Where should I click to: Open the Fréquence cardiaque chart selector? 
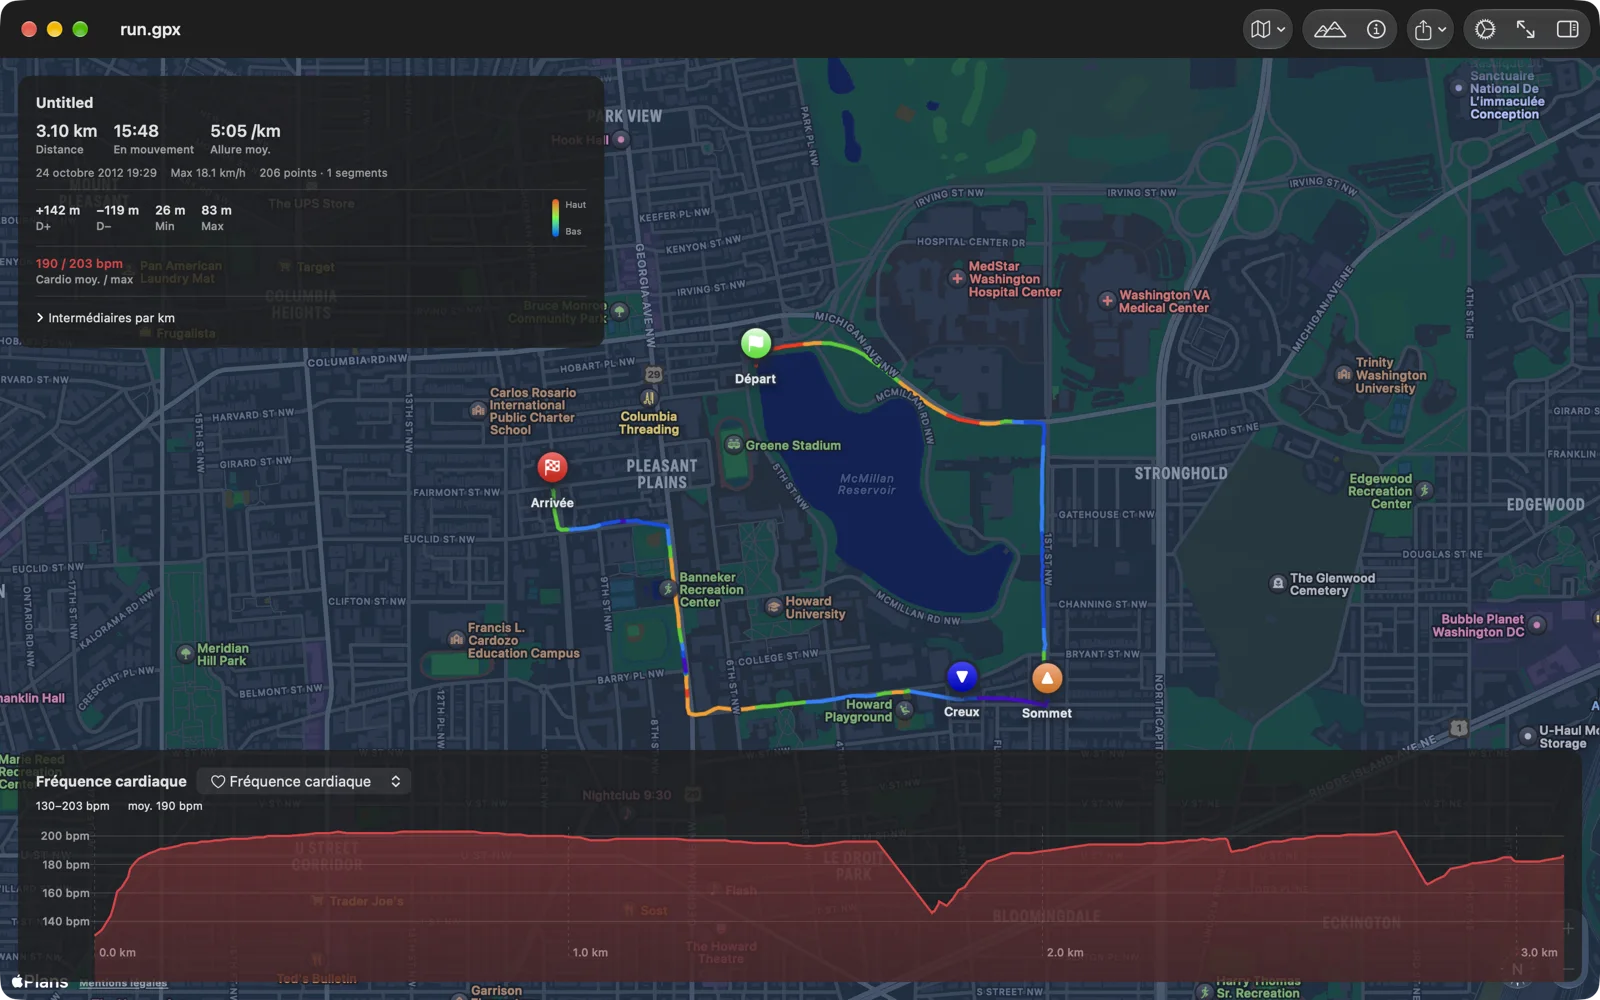[x=305, y=781]
